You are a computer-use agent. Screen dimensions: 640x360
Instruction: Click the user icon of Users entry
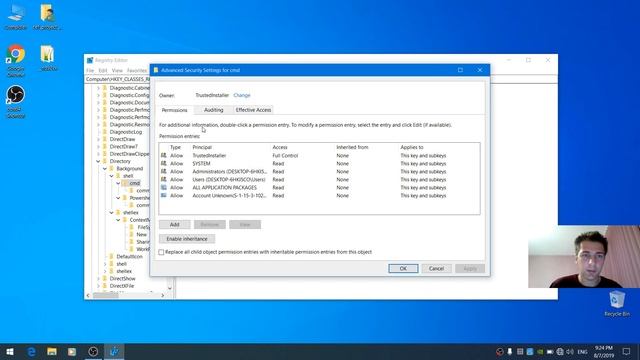(164, 179)
